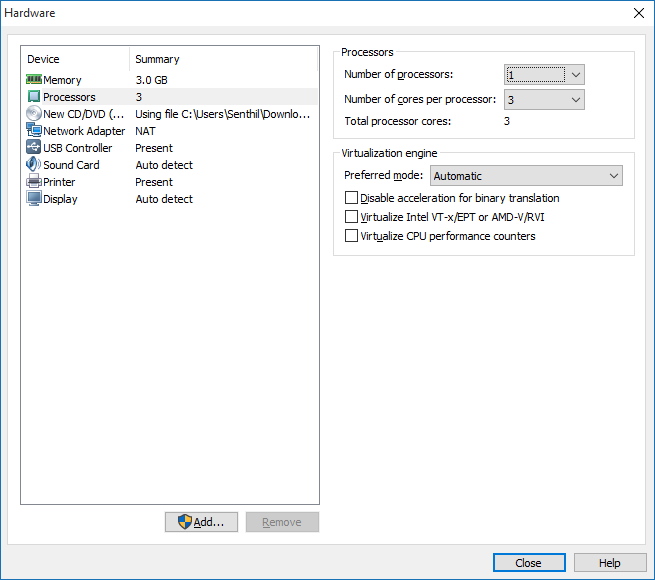
Task: Enable Disable acceleration for binary translation
Action: coord(351,198)
